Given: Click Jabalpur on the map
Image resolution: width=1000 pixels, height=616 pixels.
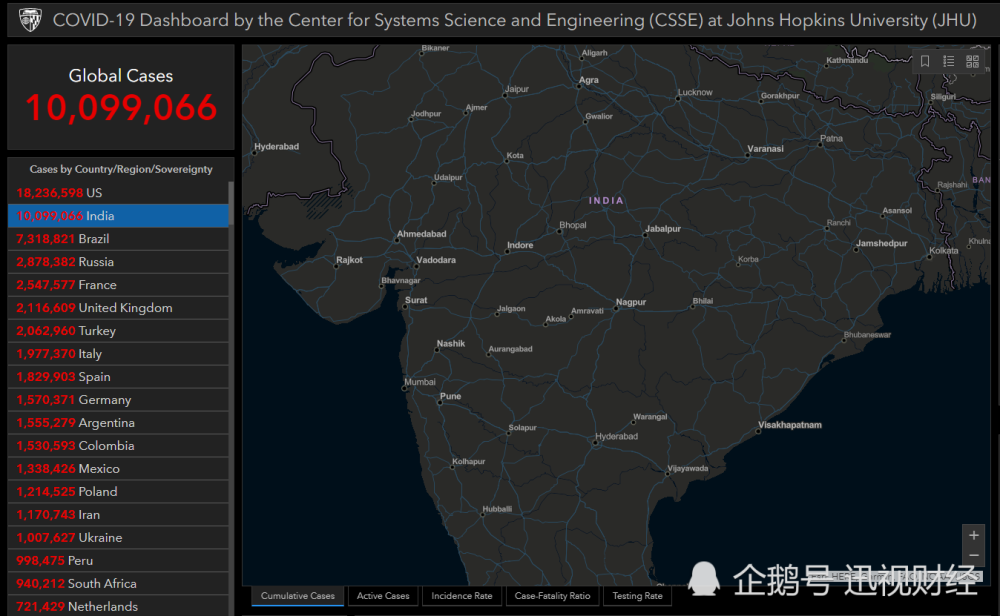Looking at the screenshot, I should (x=663, y=228).
